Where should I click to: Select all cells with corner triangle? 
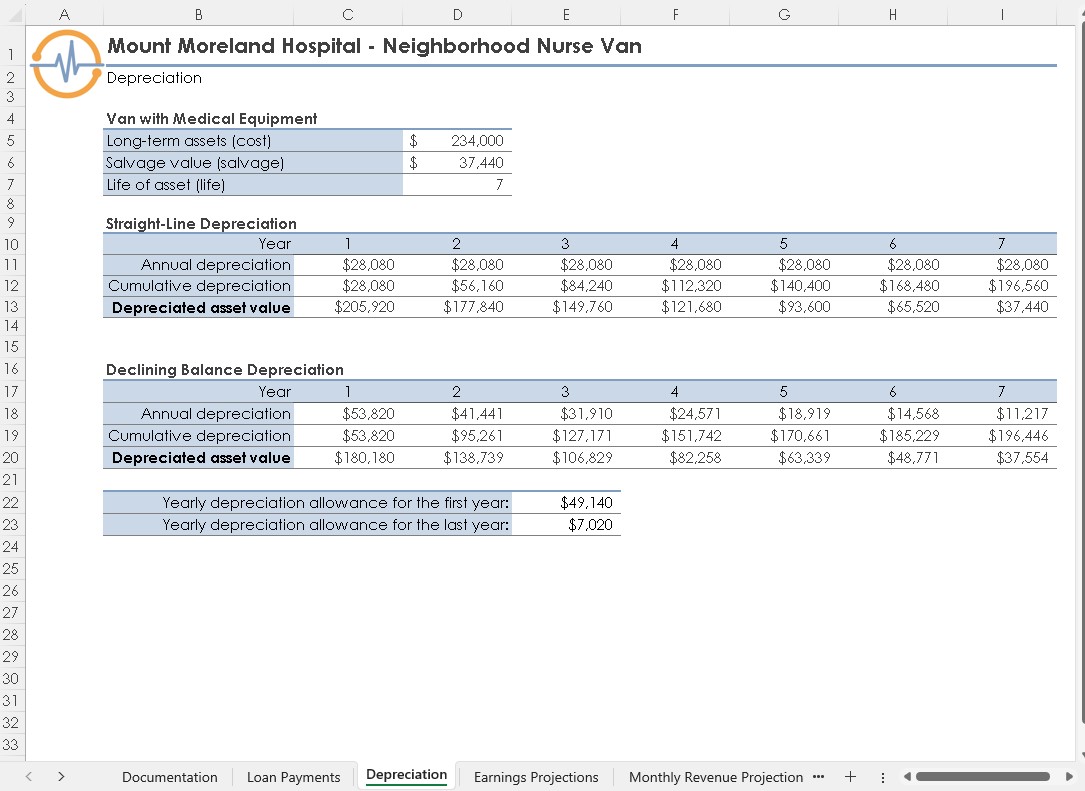[17, 15]
